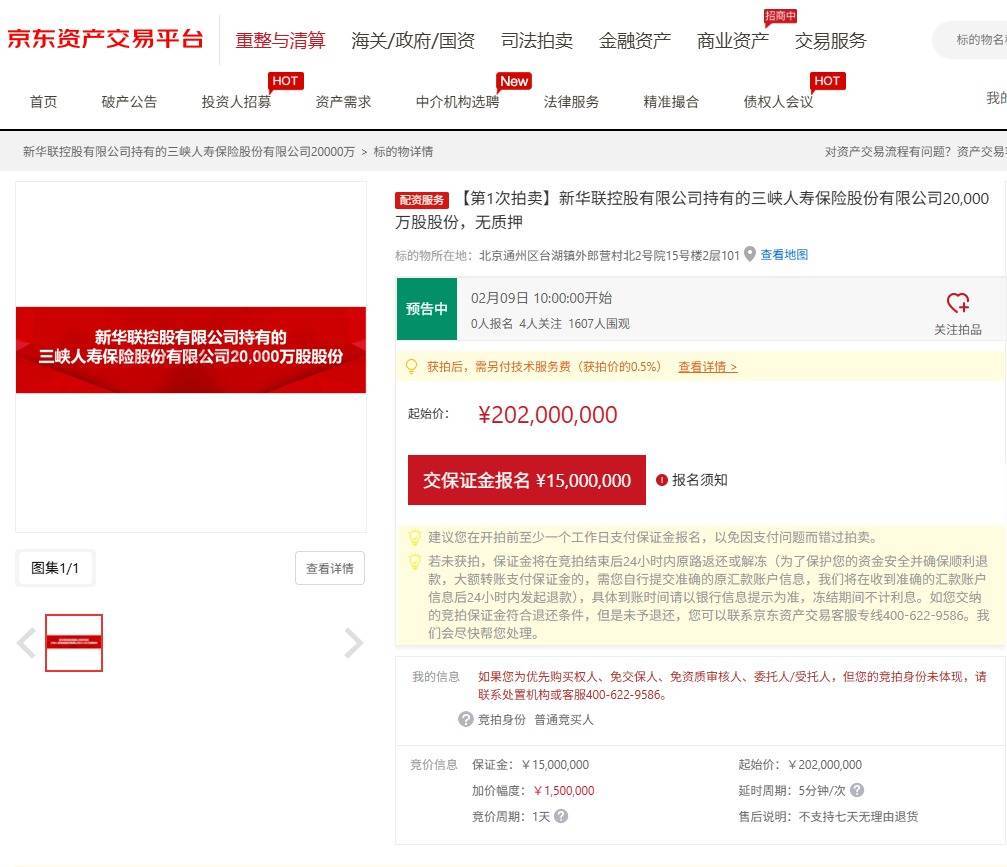Screen dimensions: 1007x867
Task: Open the 重整与清算 top tab
Action: (280, 41)
